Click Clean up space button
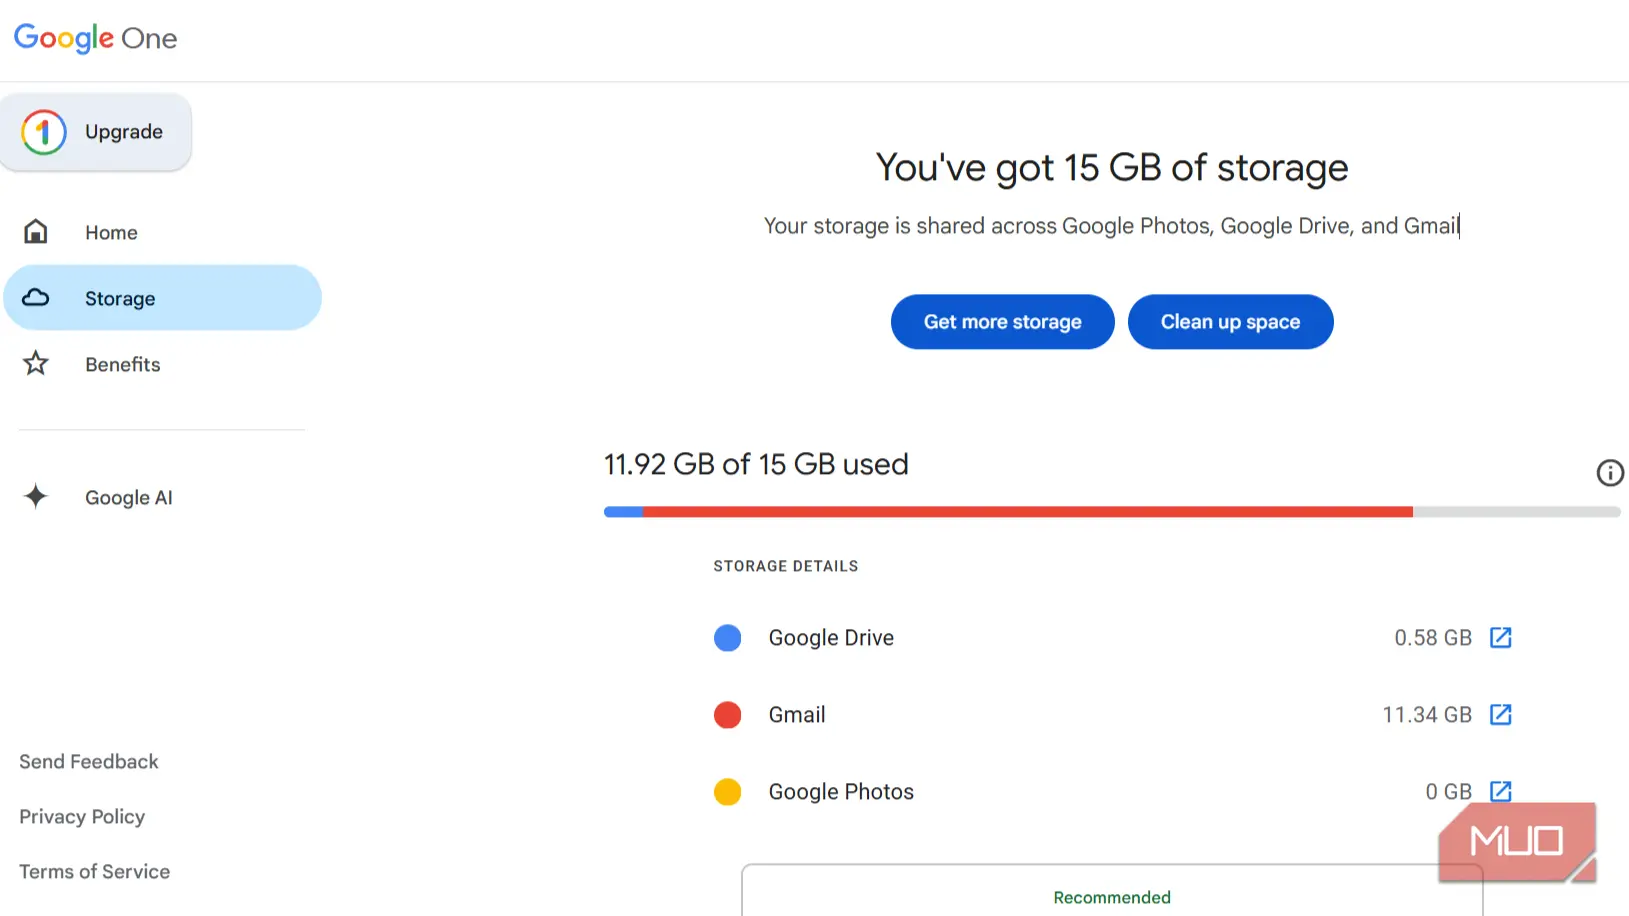The height and width of the screenshot is (916, 1629). coord(1230,322)
